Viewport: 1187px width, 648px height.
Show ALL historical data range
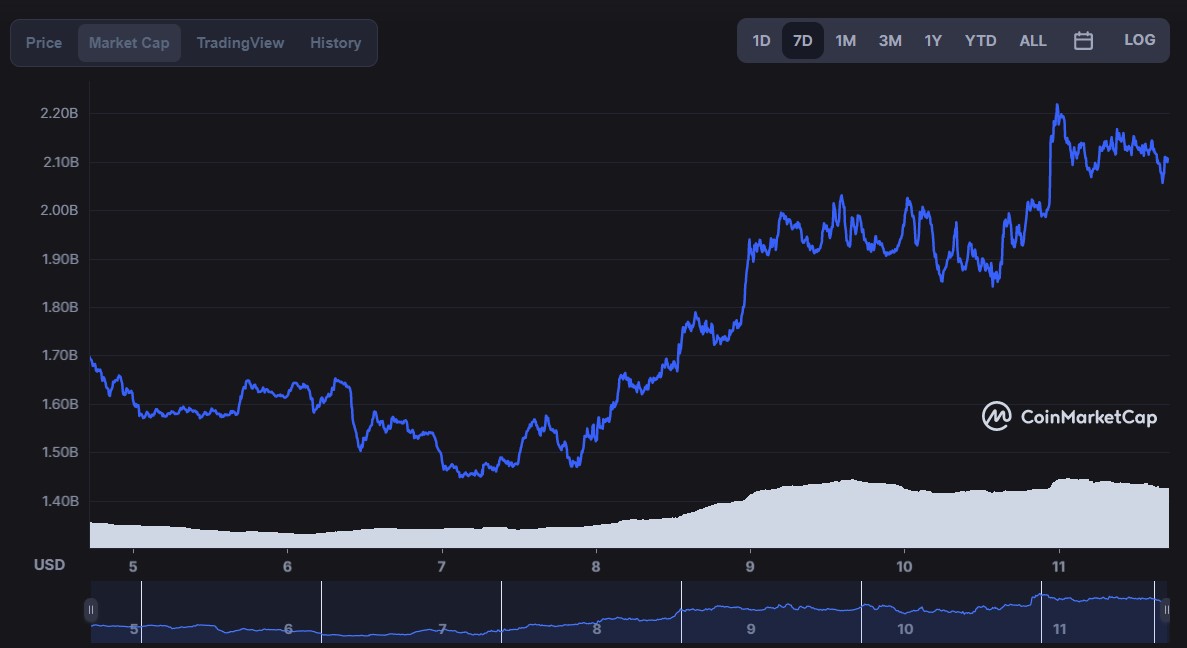(1033, 41)
